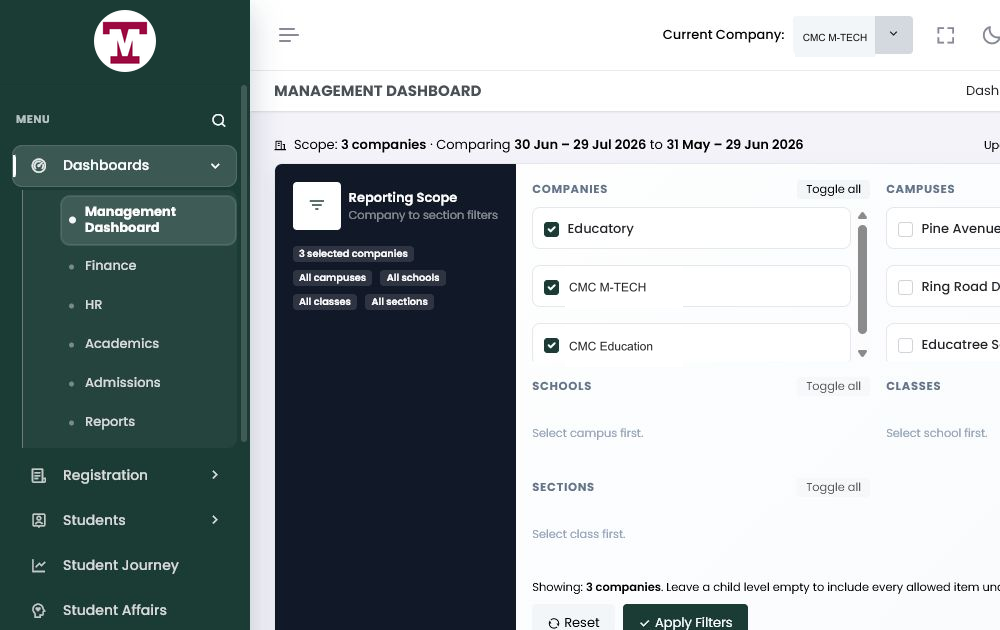Click the sidebar vertical scrollbar
This screenshot has width=1000, height=630.
(x=244, y=263)
